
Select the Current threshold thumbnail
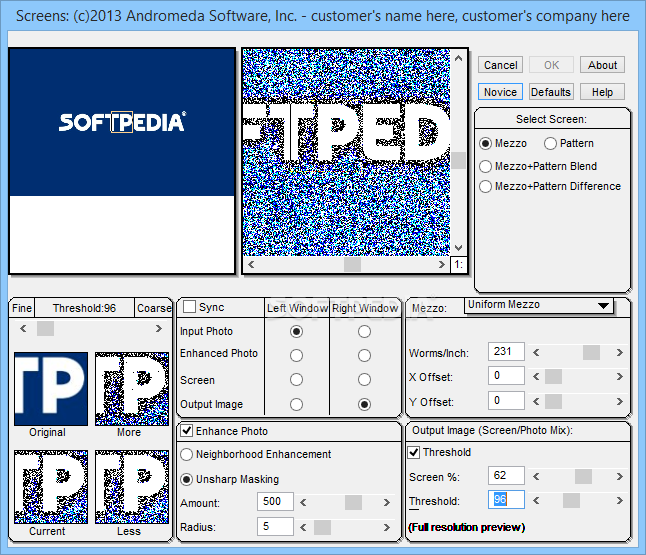51,487
